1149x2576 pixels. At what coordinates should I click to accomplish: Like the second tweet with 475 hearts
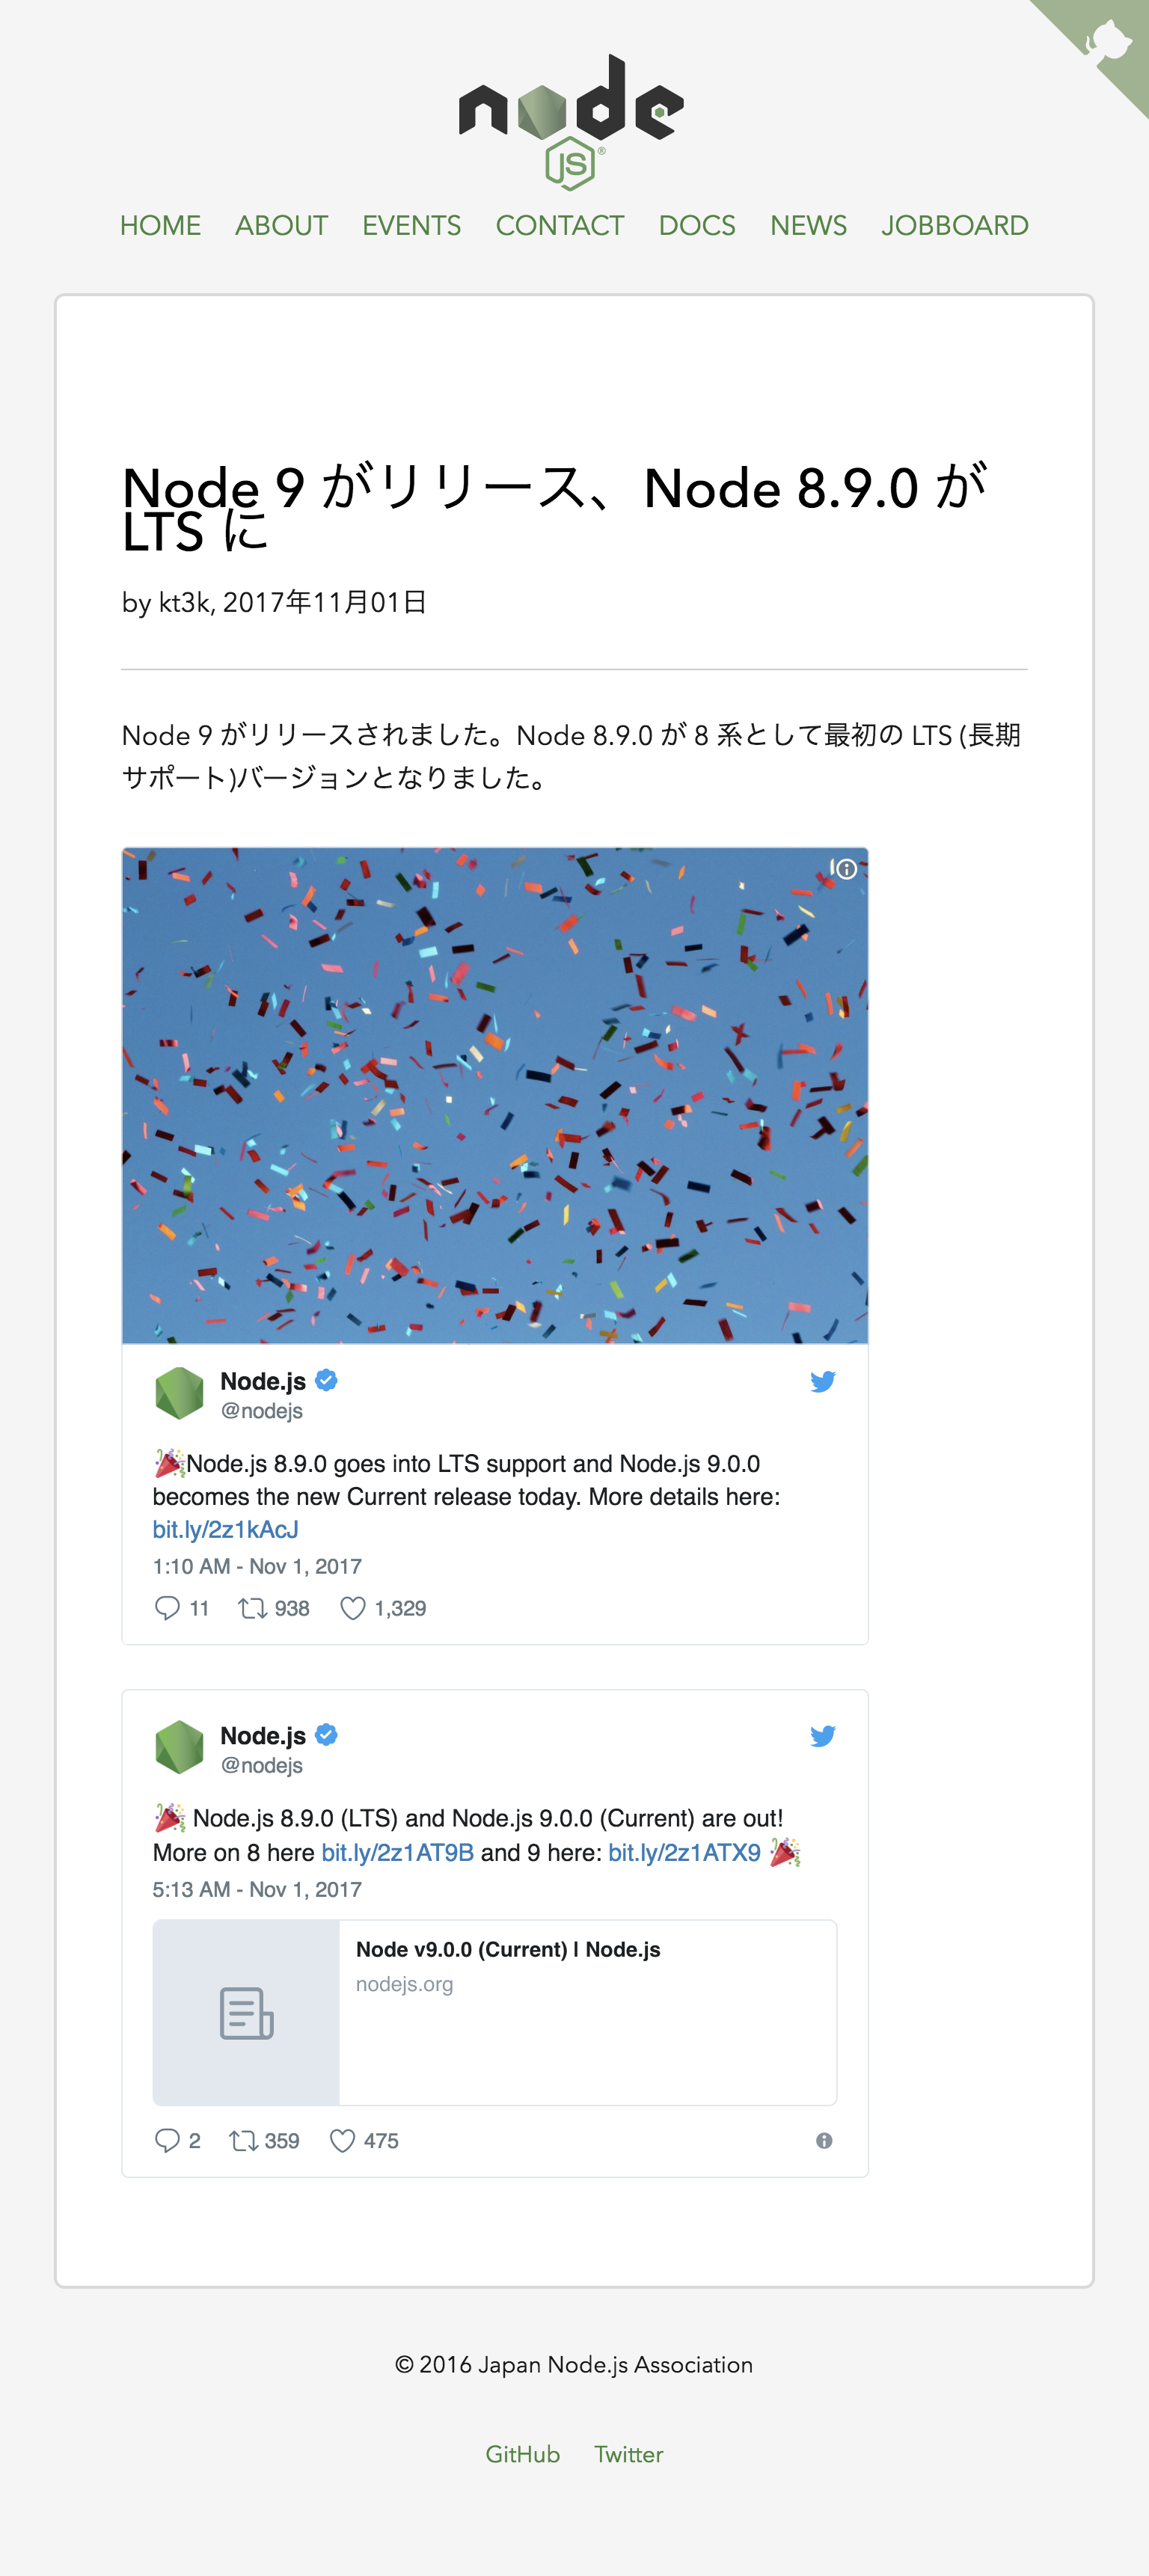point(342,2140)
